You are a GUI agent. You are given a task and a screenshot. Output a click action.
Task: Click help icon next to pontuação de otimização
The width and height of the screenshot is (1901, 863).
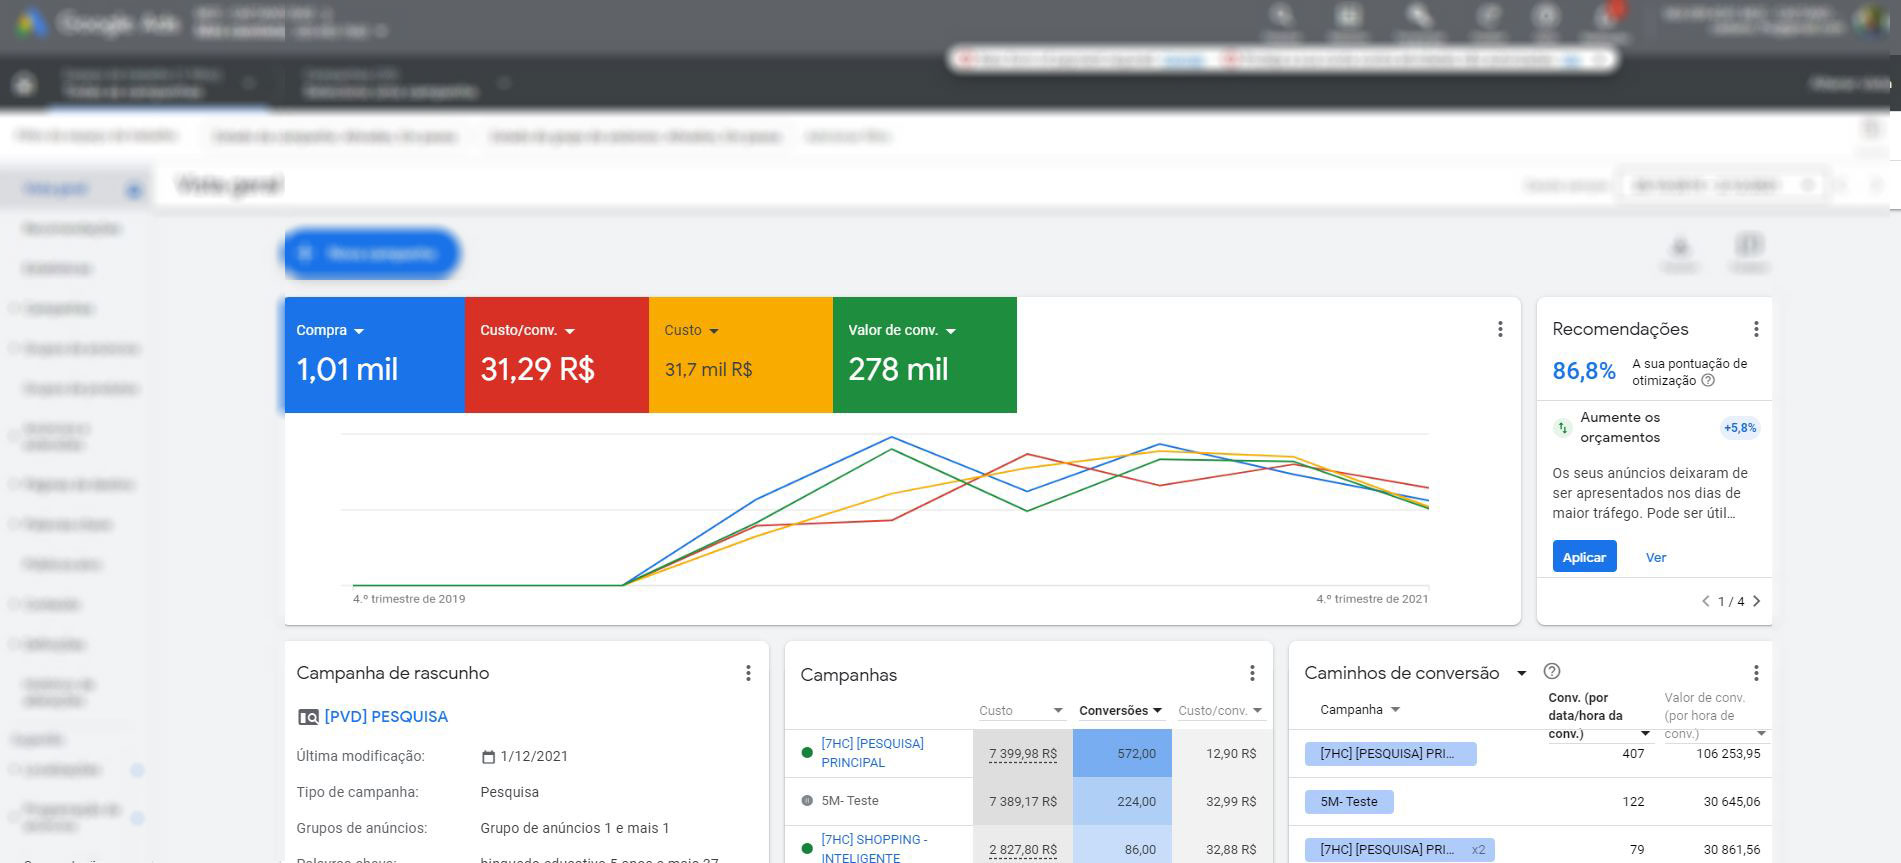pos(1708,381)
